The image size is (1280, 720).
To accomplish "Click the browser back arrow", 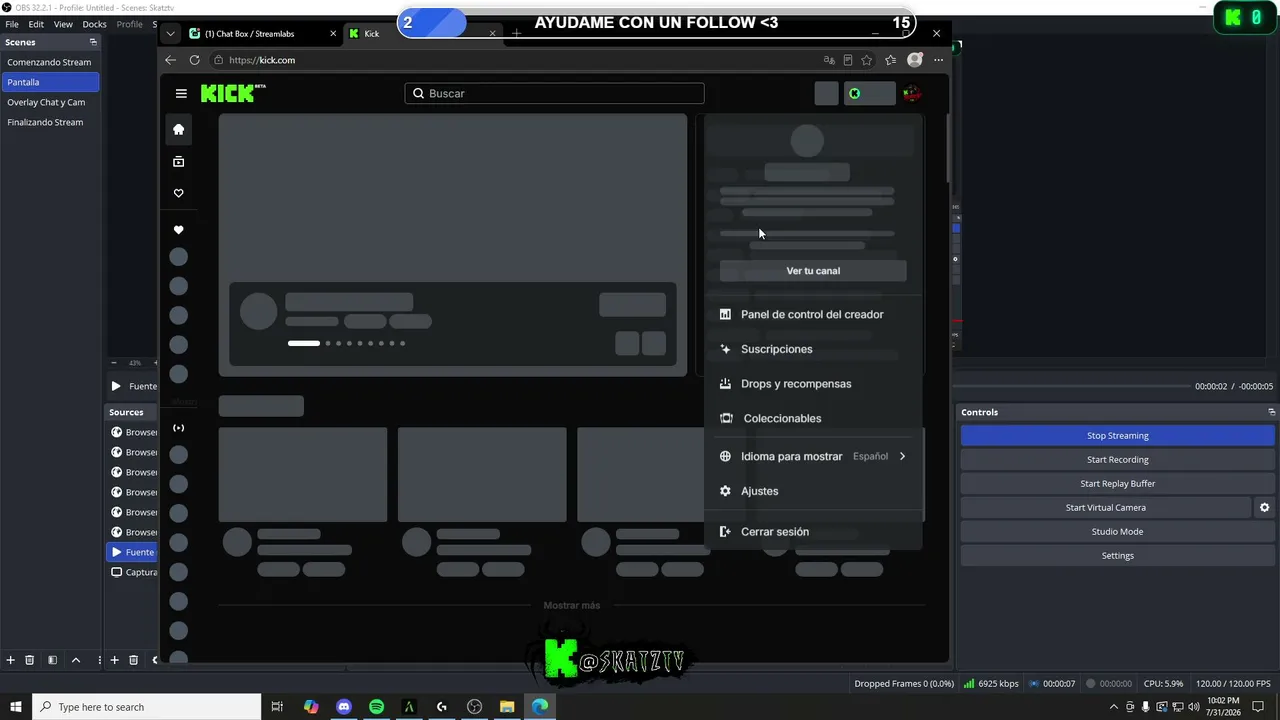I will click(x=170, y=60).
